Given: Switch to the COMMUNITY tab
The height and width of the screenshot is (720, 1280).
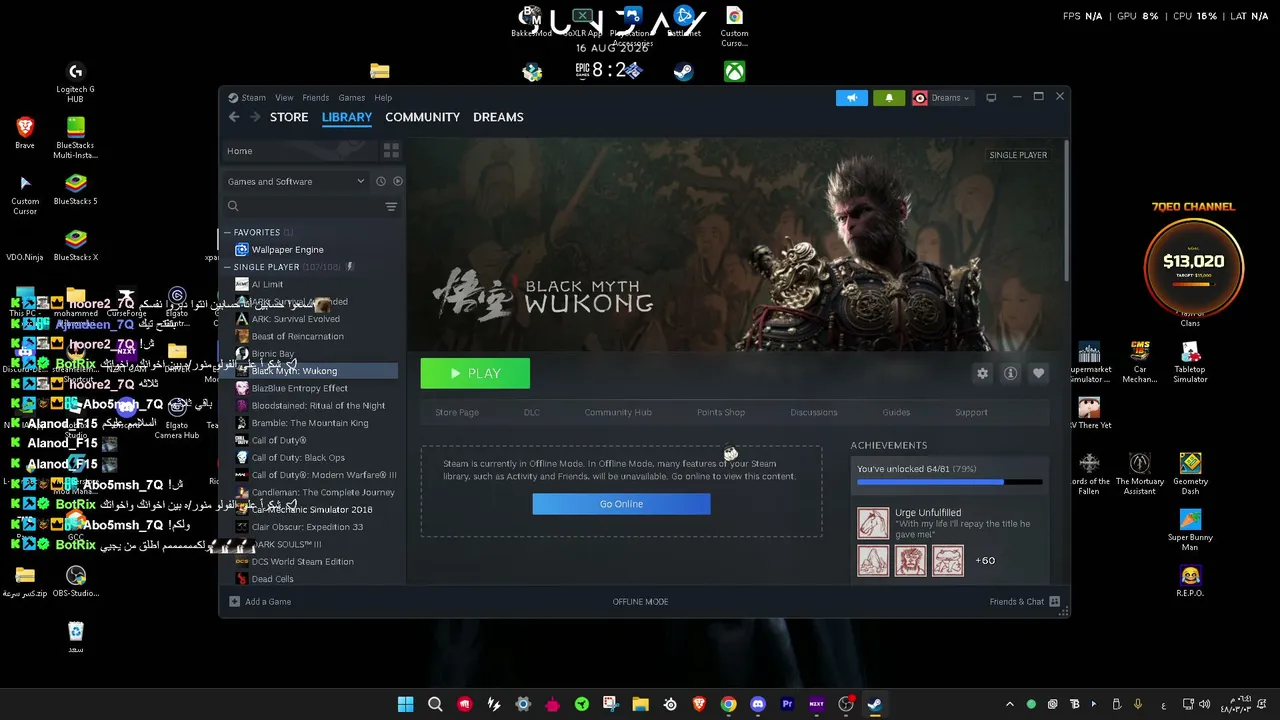Looking at the screenshot, I should click(422, 117).
